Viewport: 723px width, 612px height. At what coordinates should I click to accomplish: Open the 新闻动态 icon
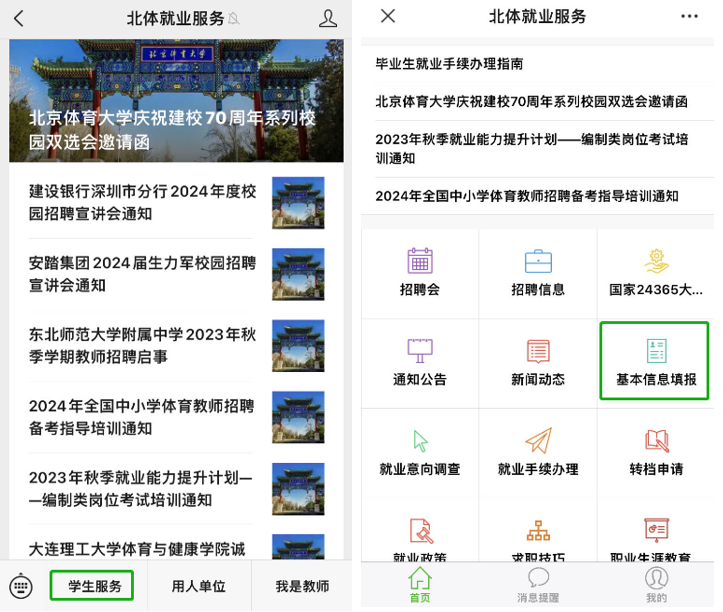coord(538,351)
